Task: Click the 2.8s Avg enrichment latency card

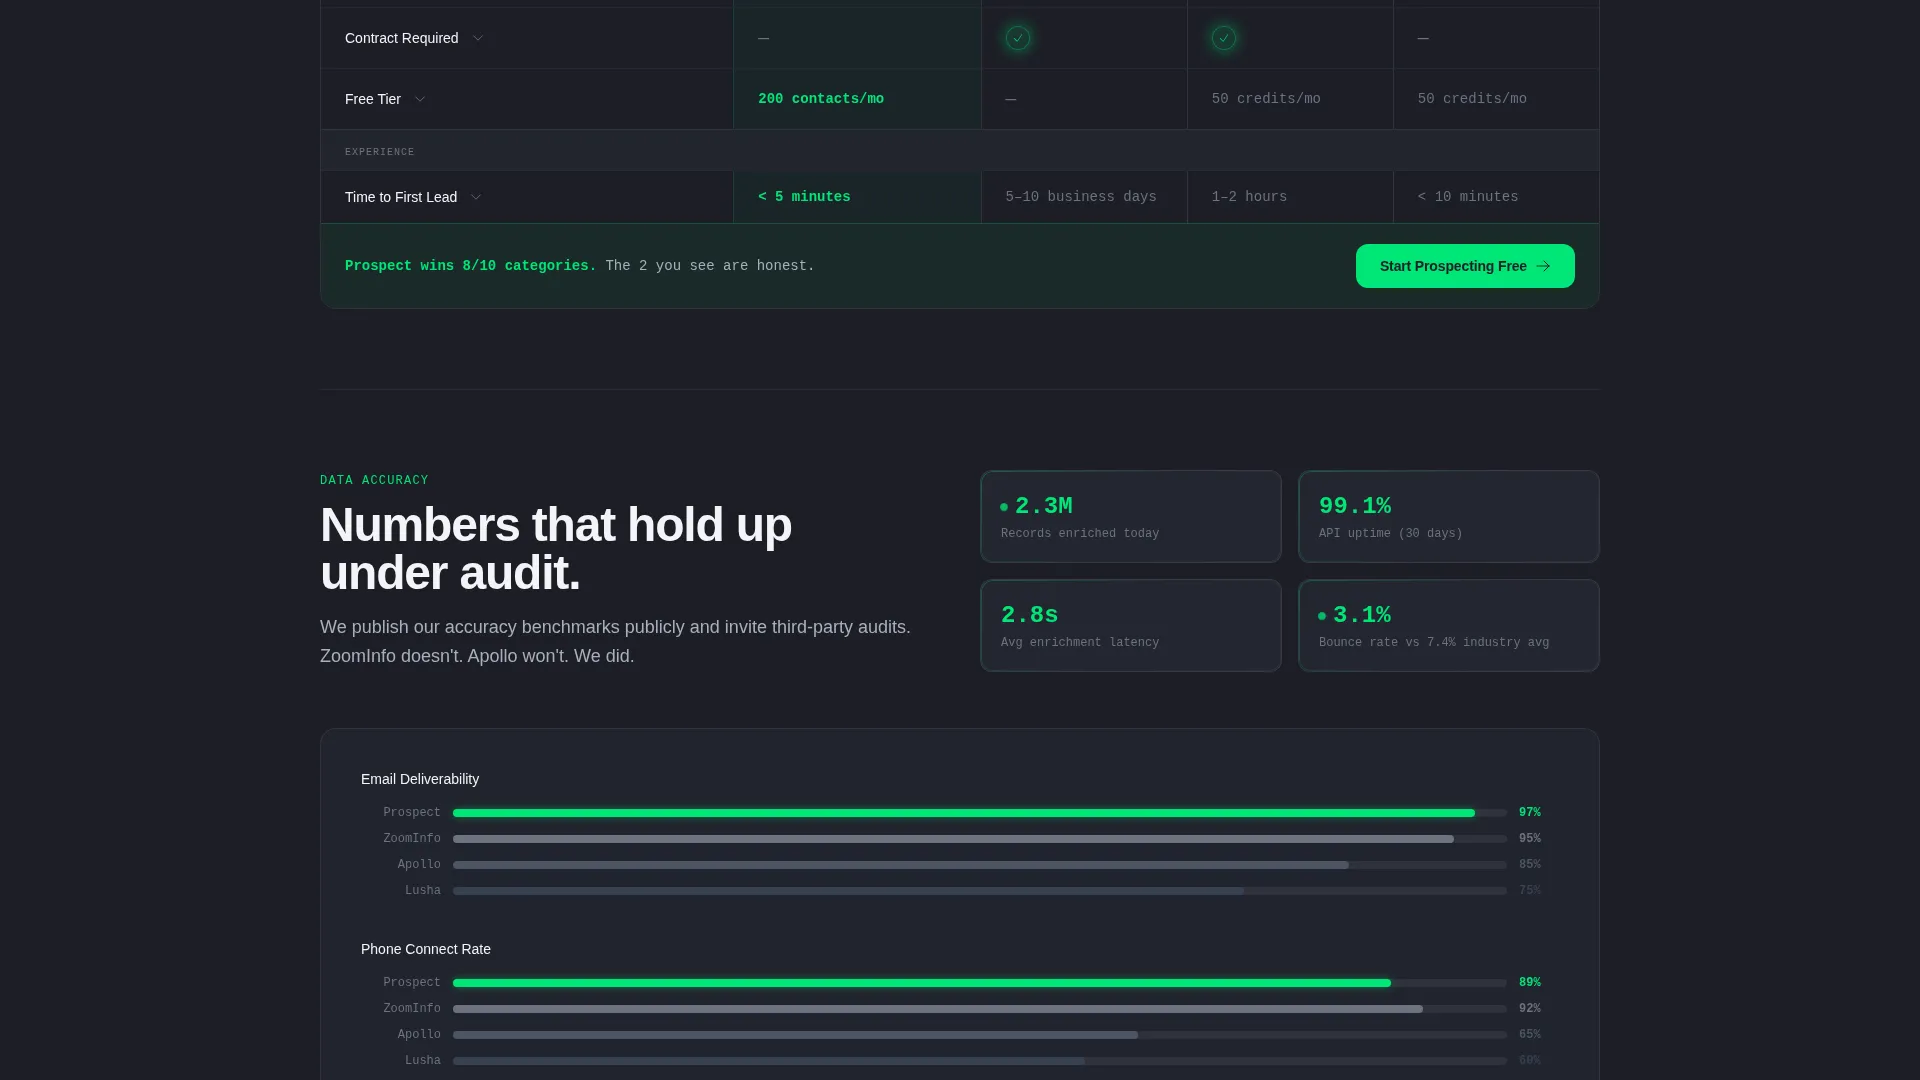Action: coord(1131,626)
